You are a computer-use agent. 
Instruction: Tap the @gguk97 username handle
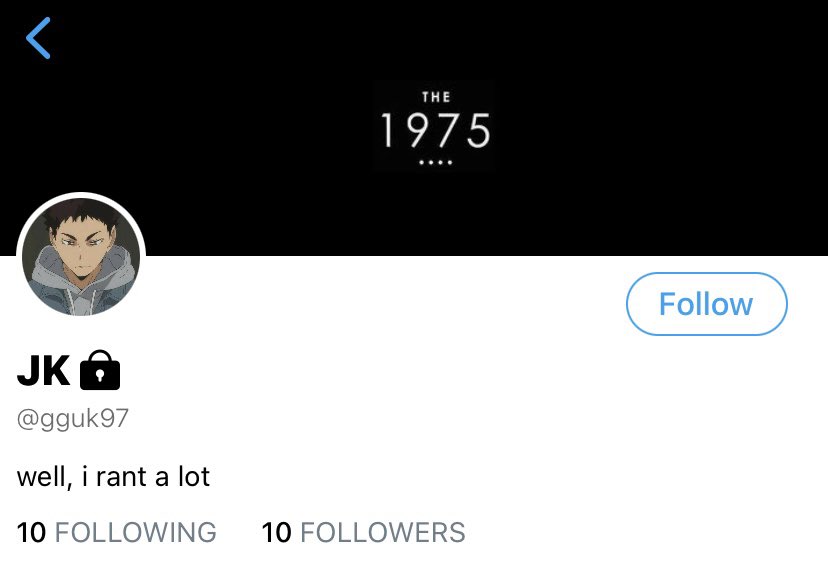tap(73, 419)
